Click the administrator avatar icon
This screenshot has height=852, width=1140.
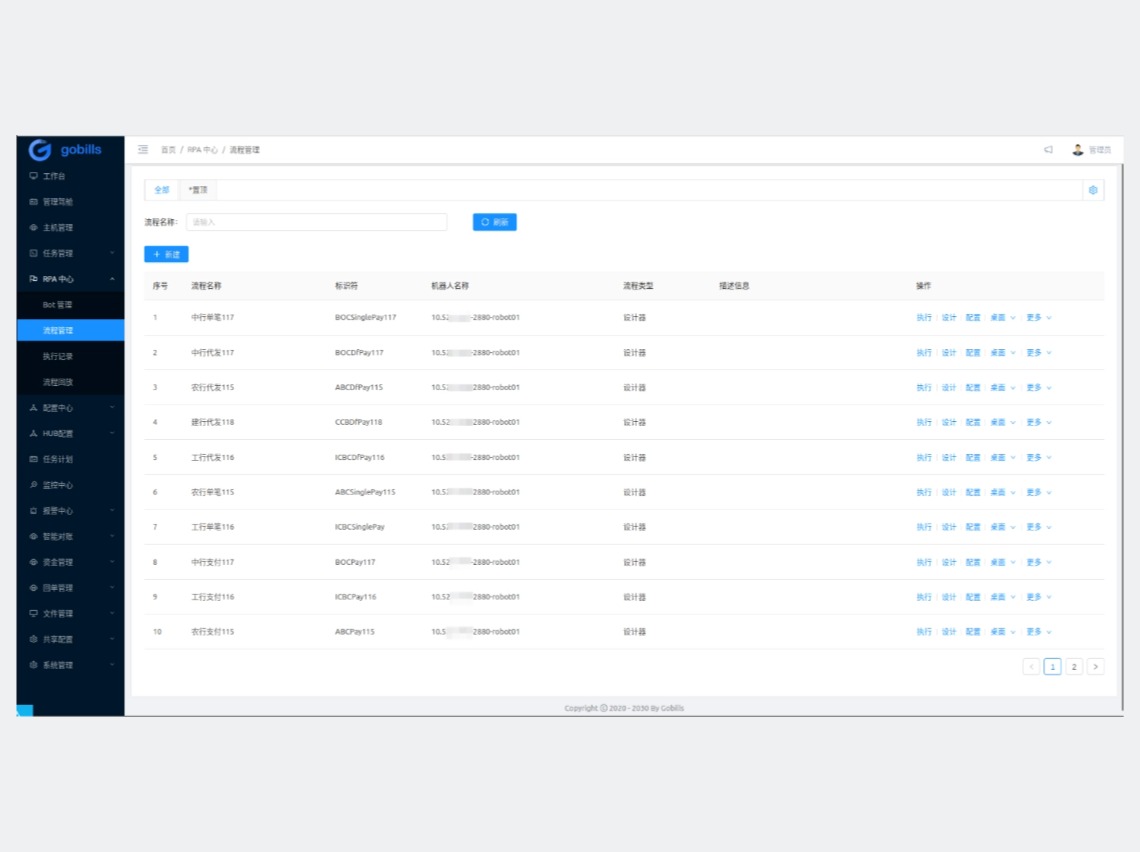[x=1077, y=150]
